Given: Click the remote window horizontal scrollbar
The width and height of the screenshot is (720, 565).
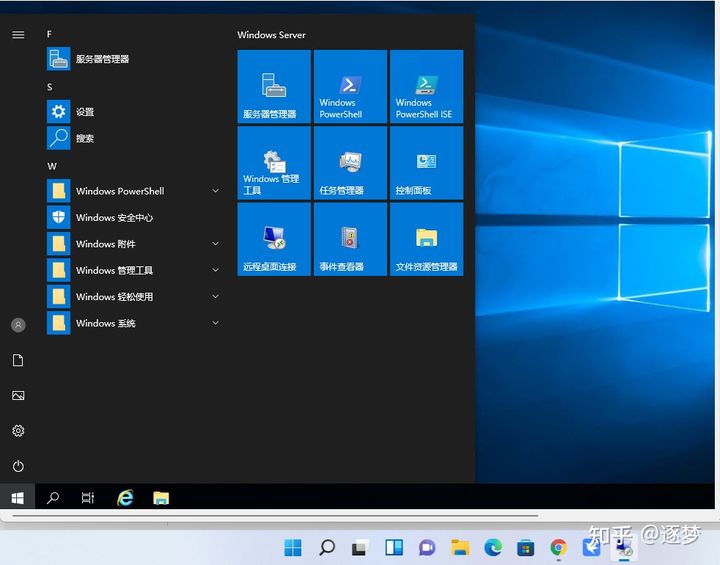Looking at the screenshot, I should [x=276, y=516].
